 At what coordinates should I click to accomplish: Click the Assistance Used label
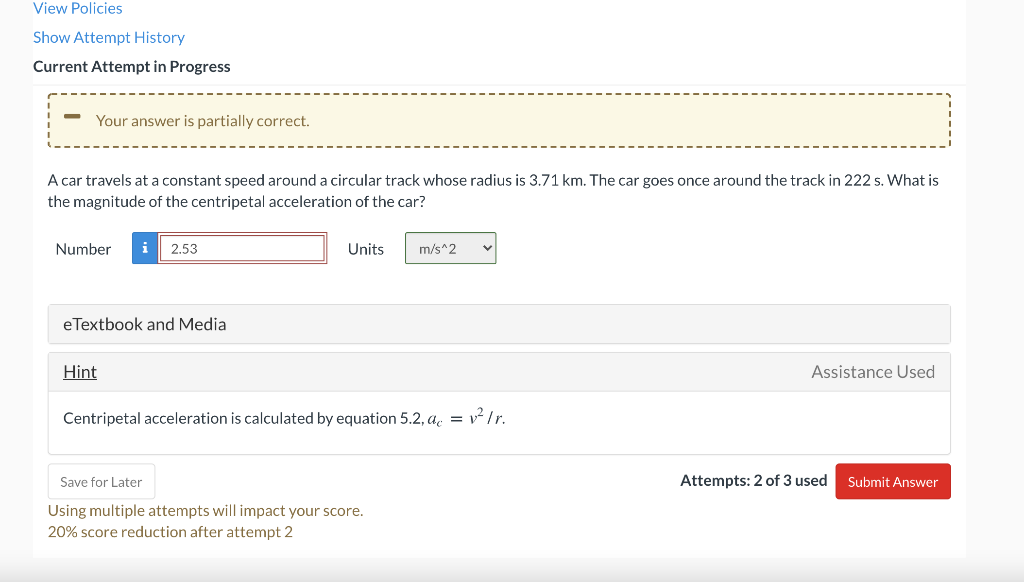pos(872,372)
